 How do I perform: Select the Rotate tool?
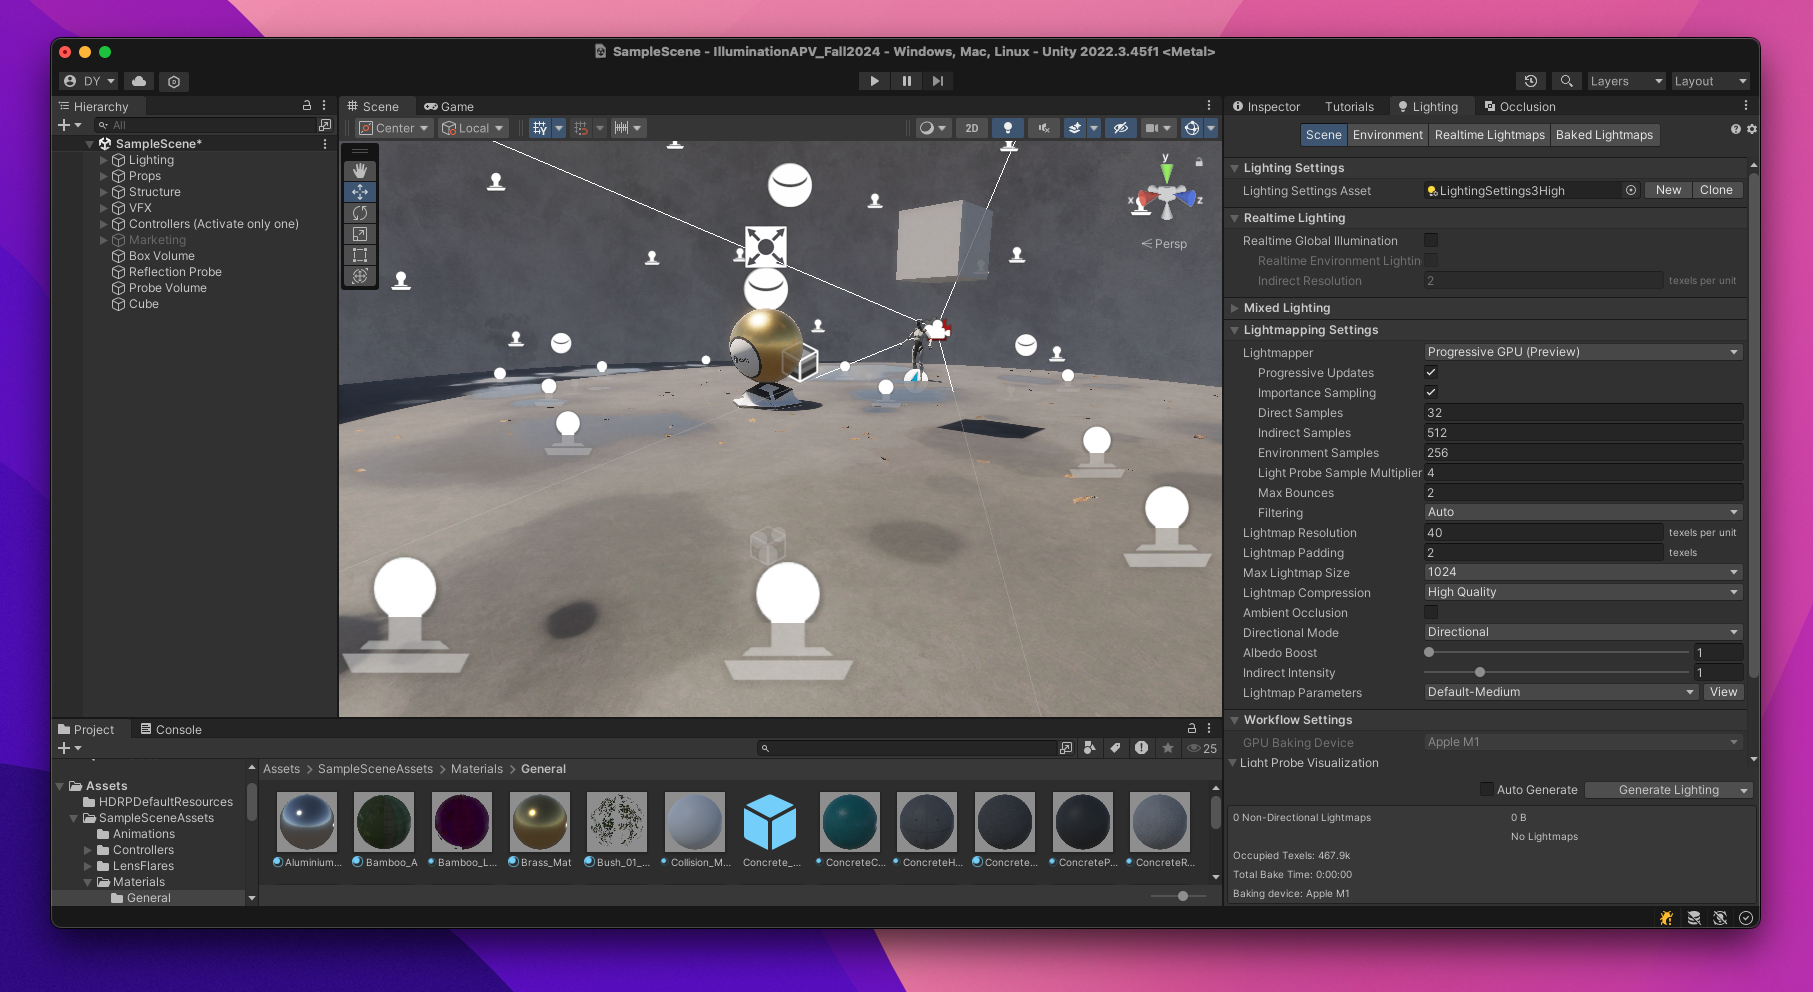(x=360, y=213)
